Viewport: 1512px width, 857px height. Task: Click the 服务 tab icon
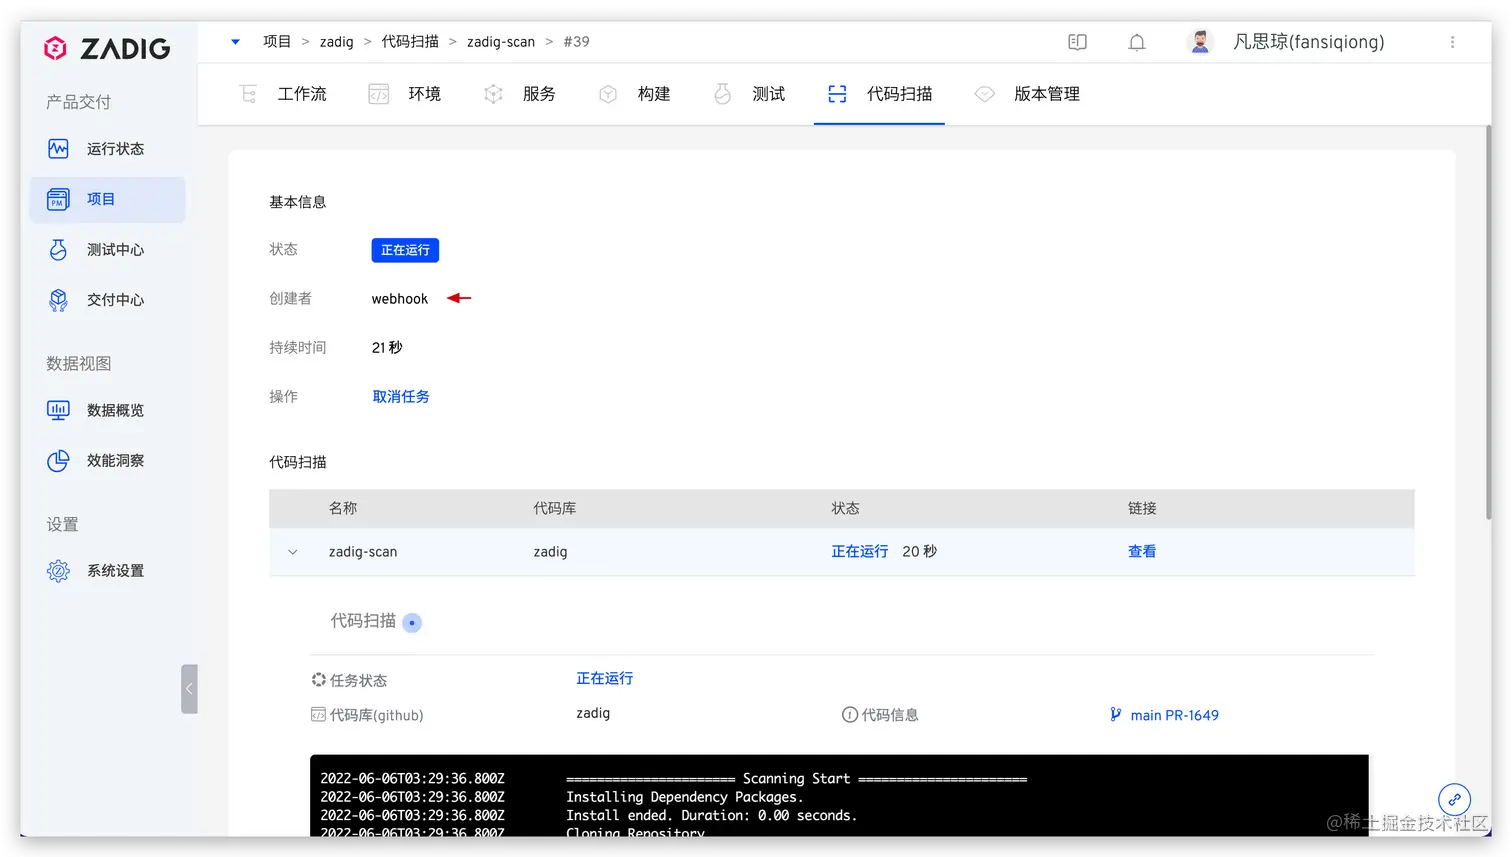(493, 94)
